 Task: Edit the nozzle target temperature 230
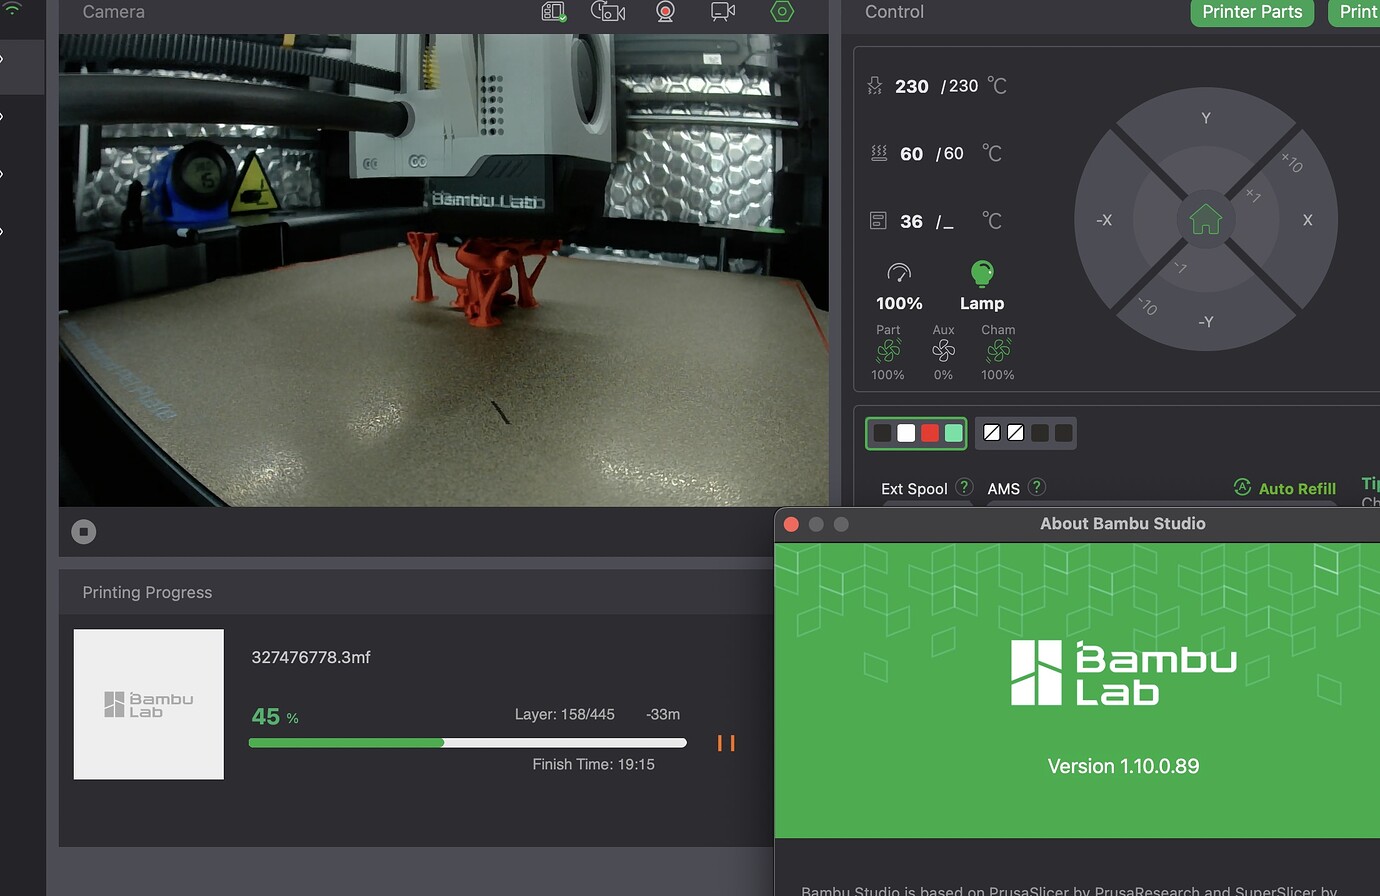coord(964,86)
